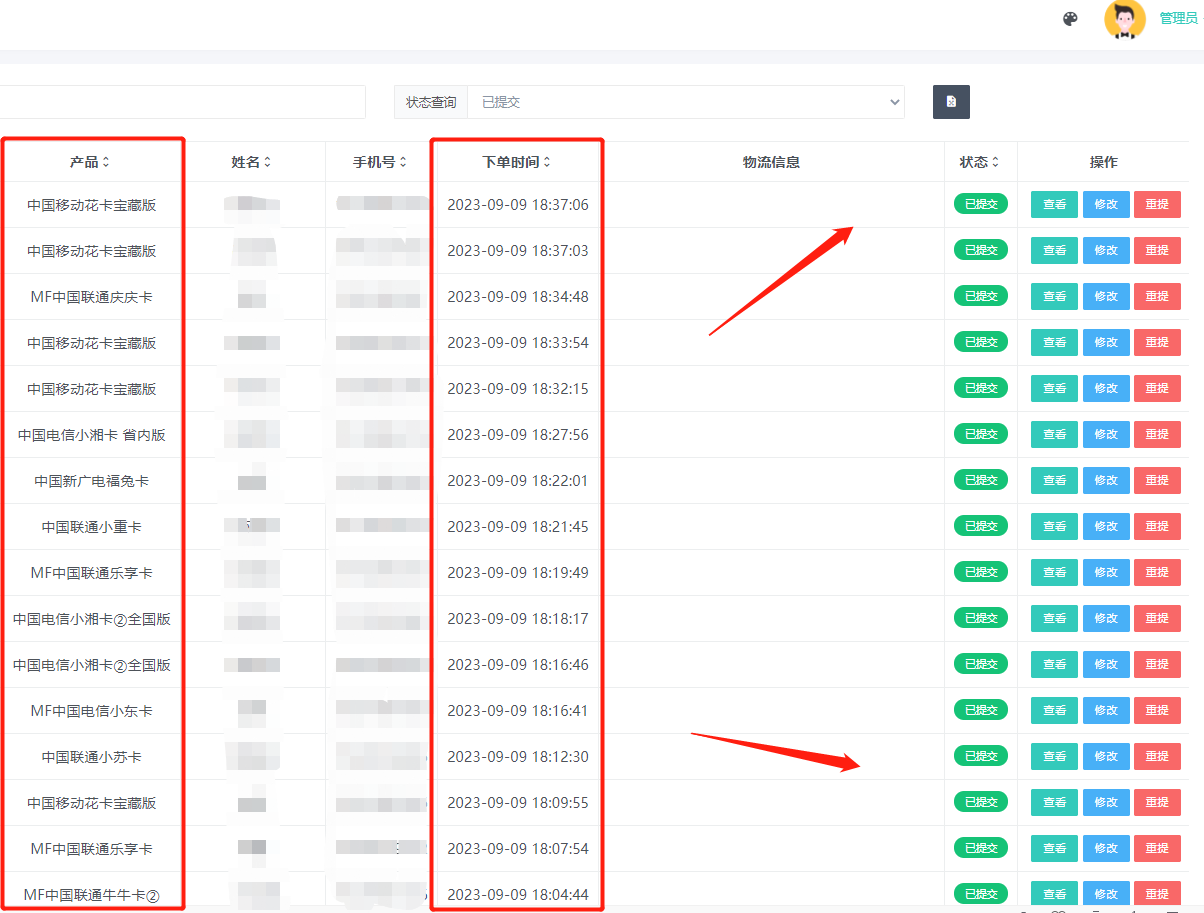1204x913 pixels.
Task: Click 重提 in the 中国联通小苏卡 row
Action: (x=1157, y=757)
